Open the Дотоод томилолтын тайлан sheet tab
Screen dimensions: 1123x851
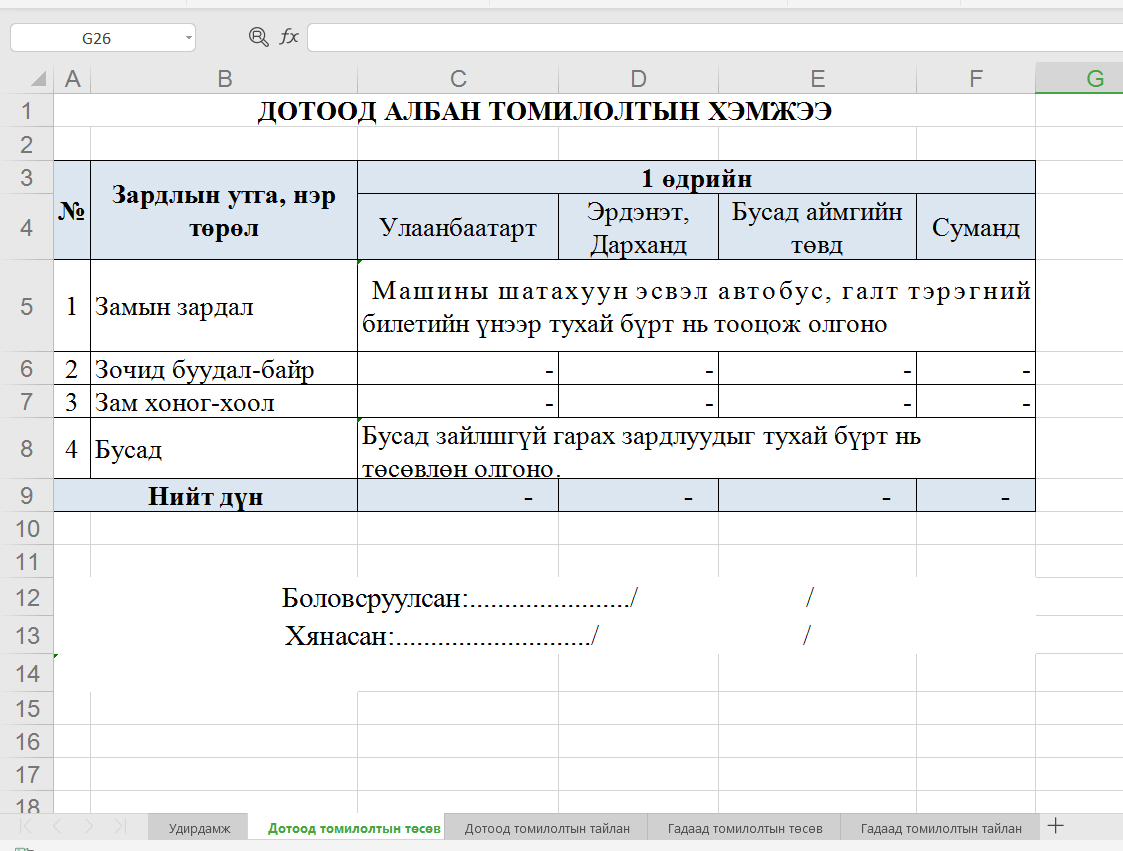[549, 827]
